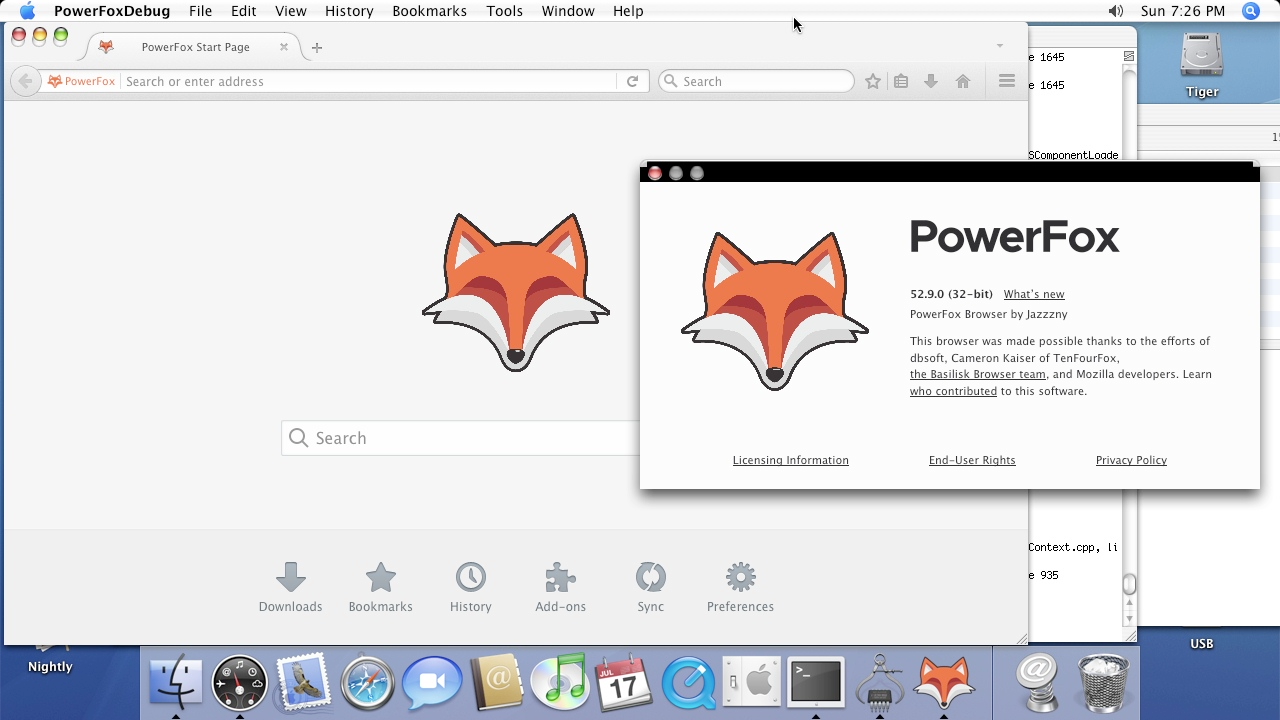Open the Privacy Policy link
Viewport: 1280px width, 720px height.
[x=1131, y=460]
